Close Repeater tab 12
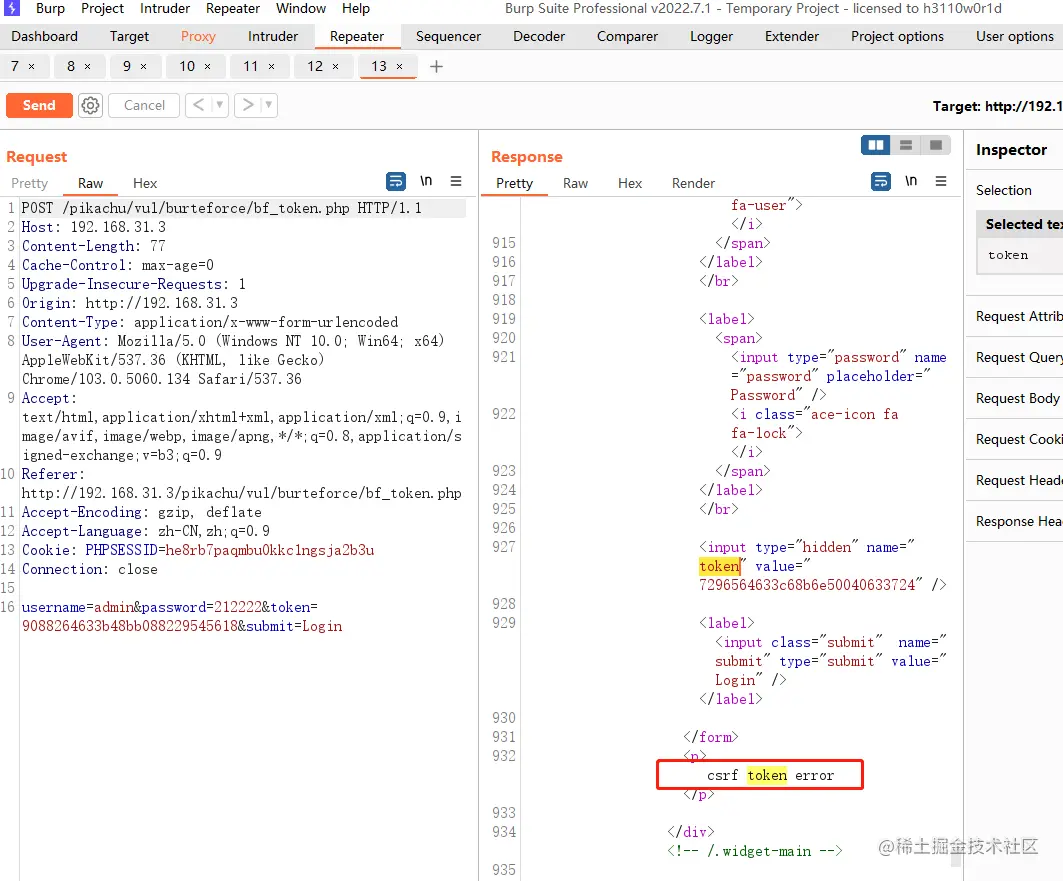 pos(336,66)
